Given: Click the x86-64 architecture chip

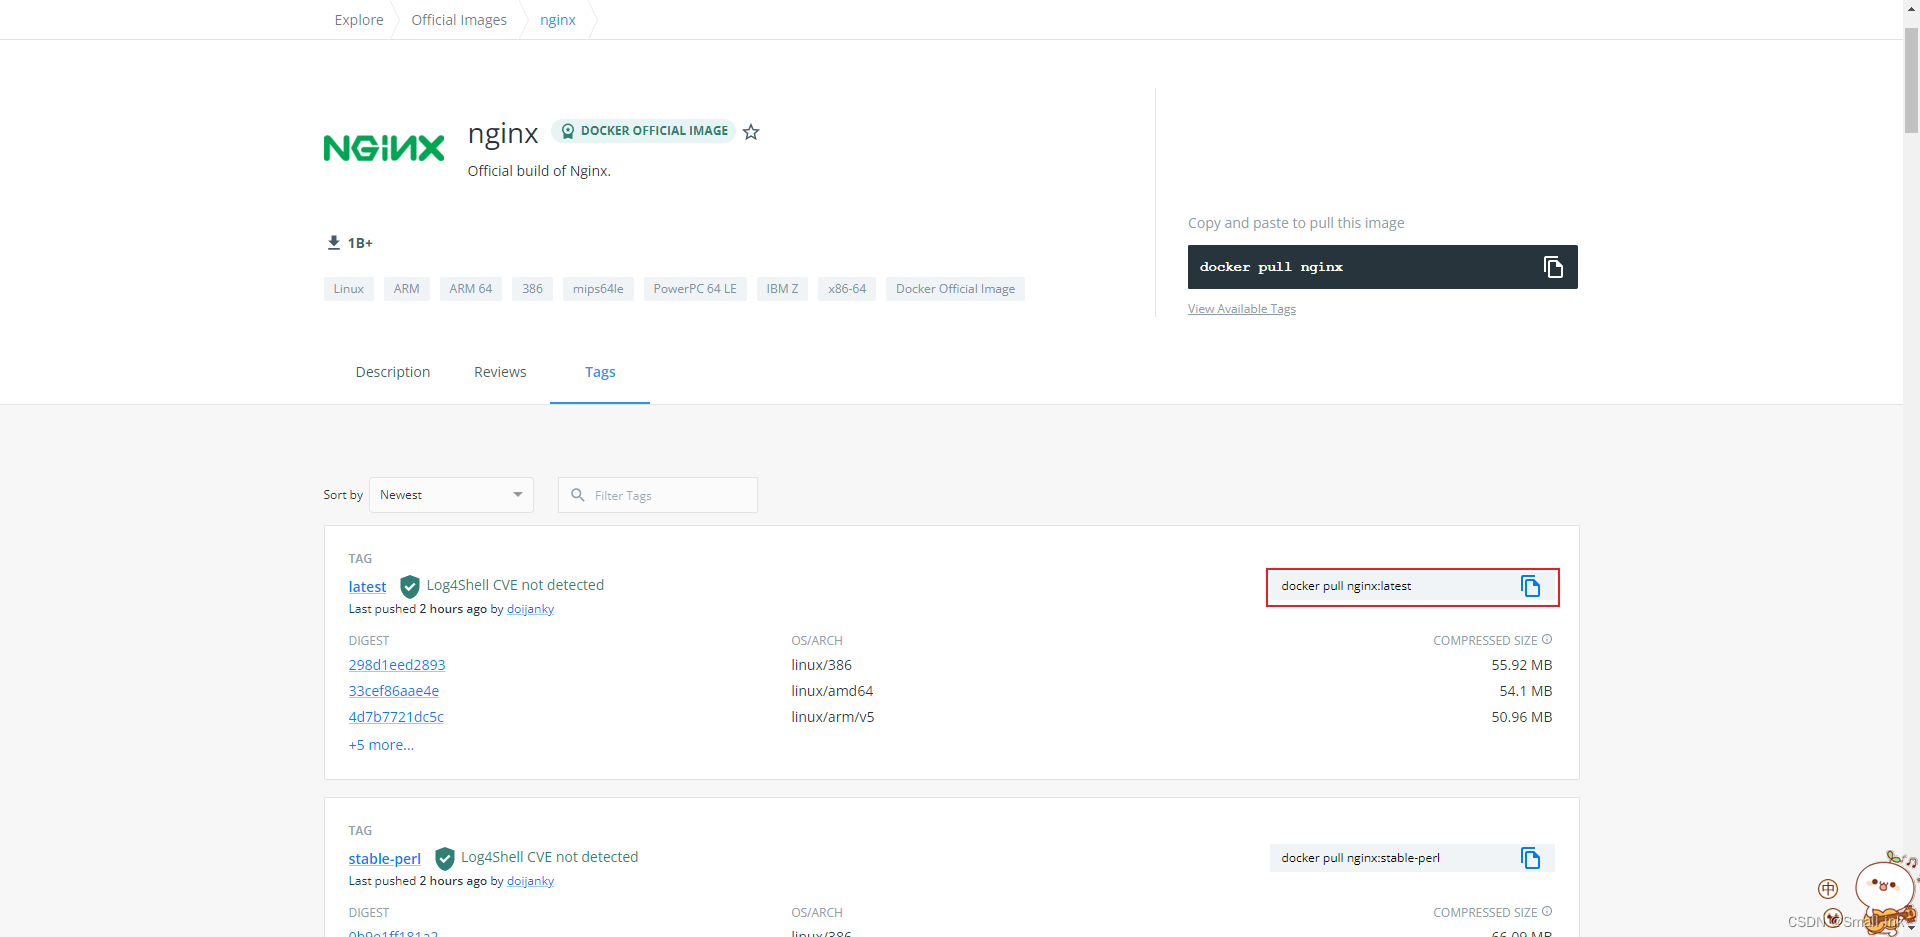Looking at the screenshot, I should (x=847, y=289).
